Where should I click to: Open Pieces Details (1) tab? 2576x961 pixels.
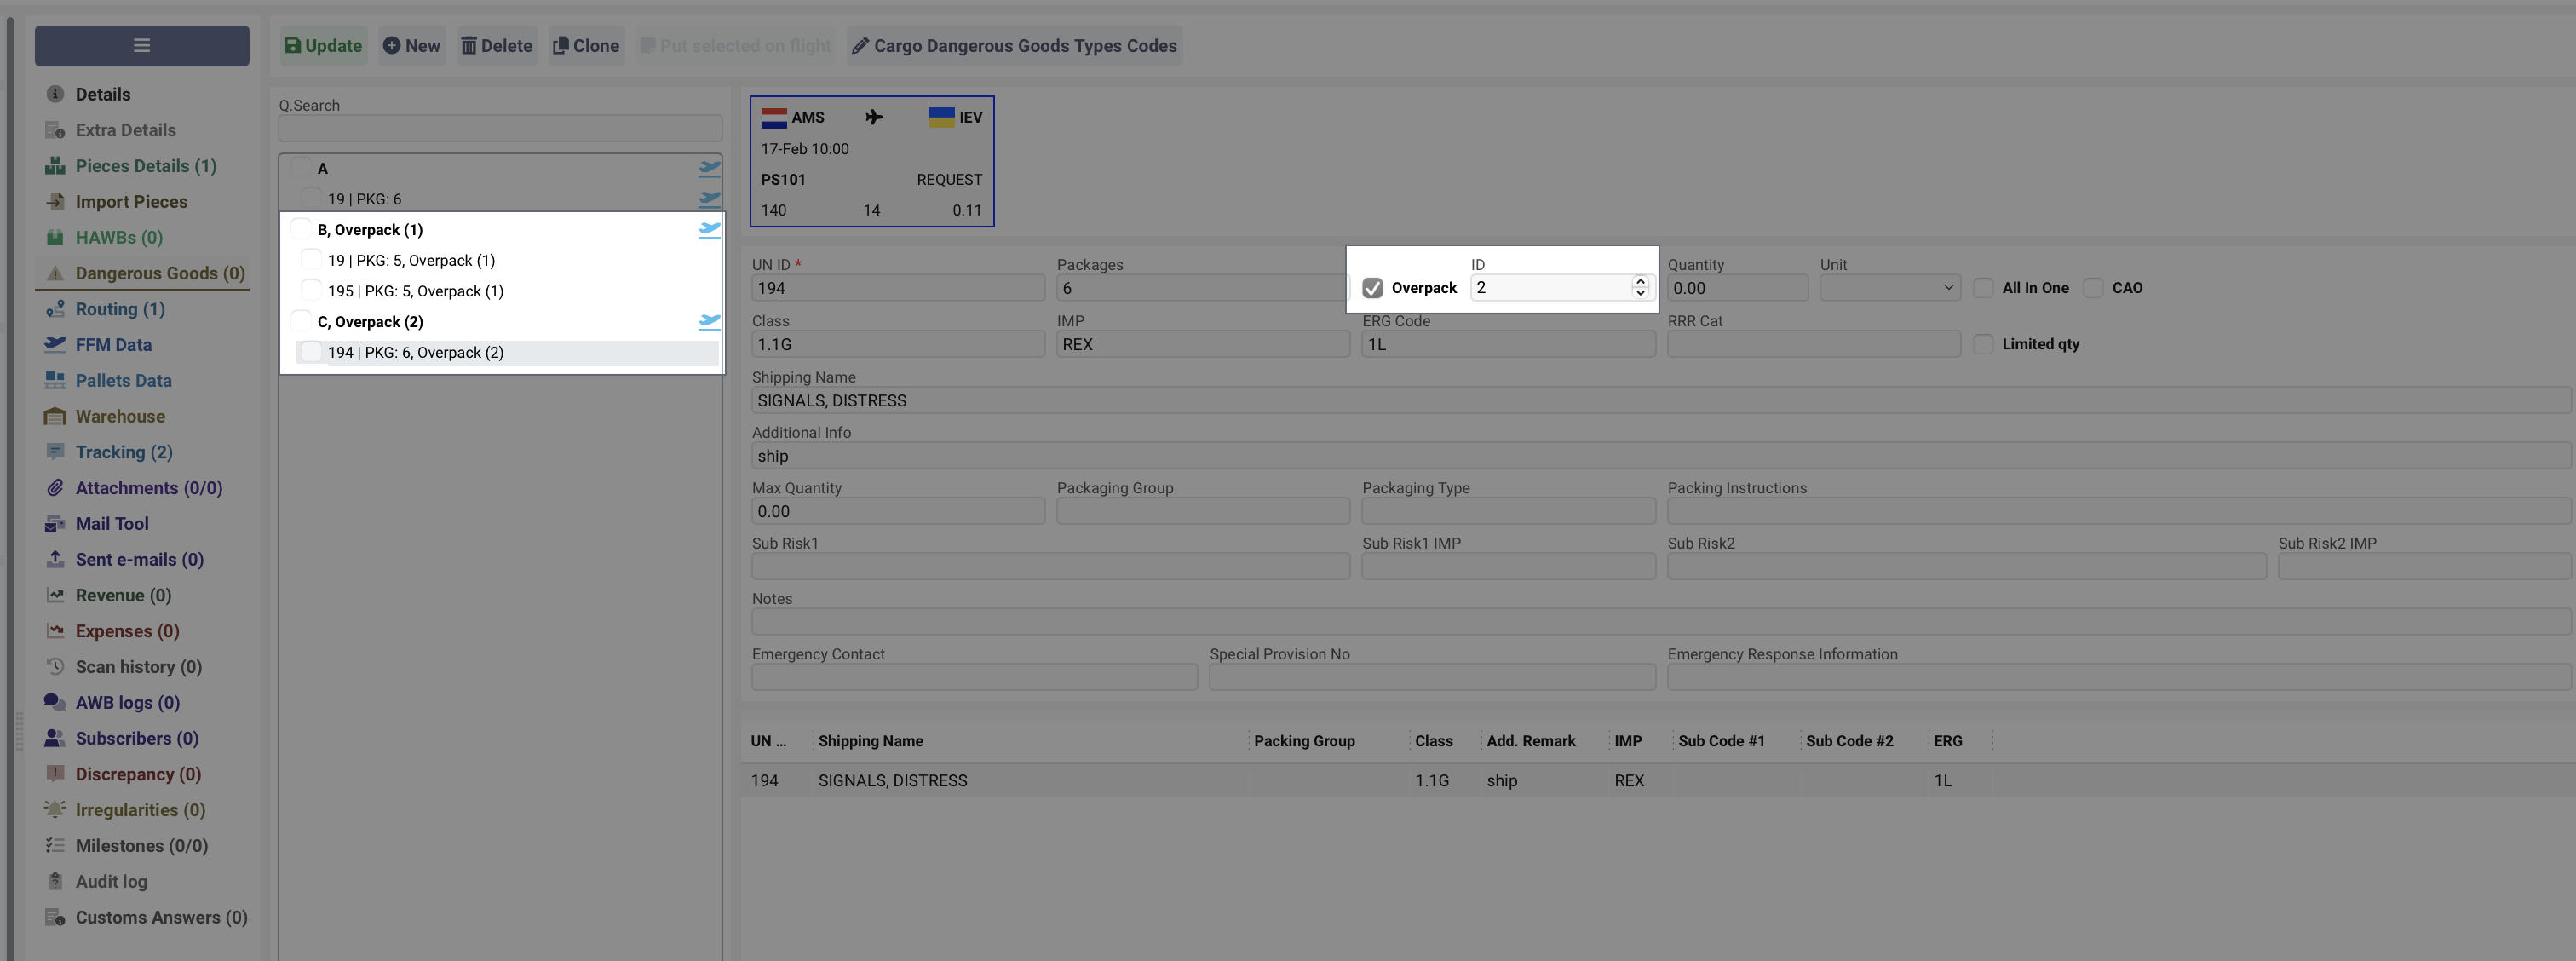click(x=145, y=166)
